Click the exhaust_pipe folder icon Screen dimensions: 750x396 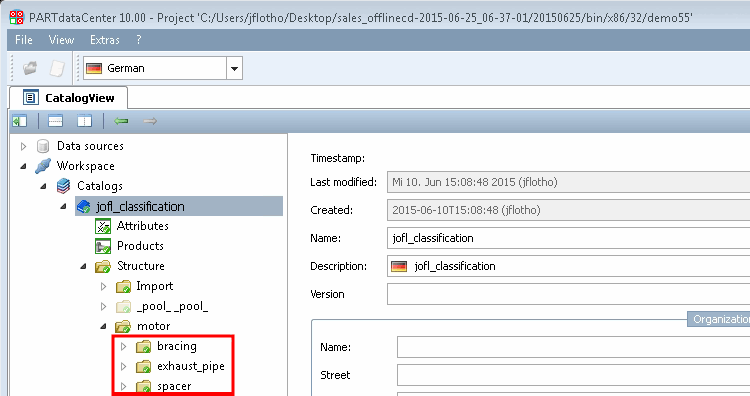[x=143, y=367]
